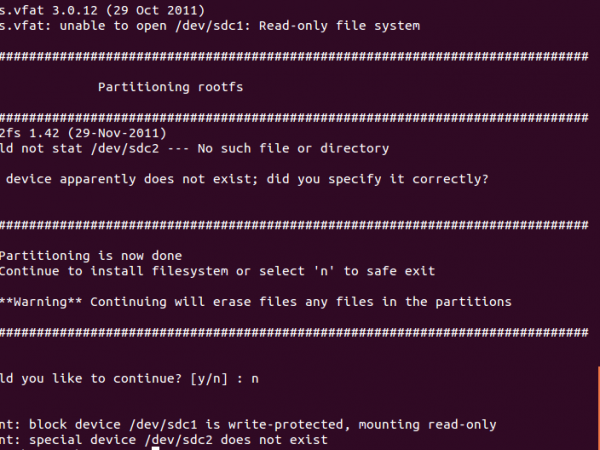Image resolution: width=600 pixels, height=450 pixels.
Task: Click "/dev/sdc2" in the special device line
Action: click(179, 440)
